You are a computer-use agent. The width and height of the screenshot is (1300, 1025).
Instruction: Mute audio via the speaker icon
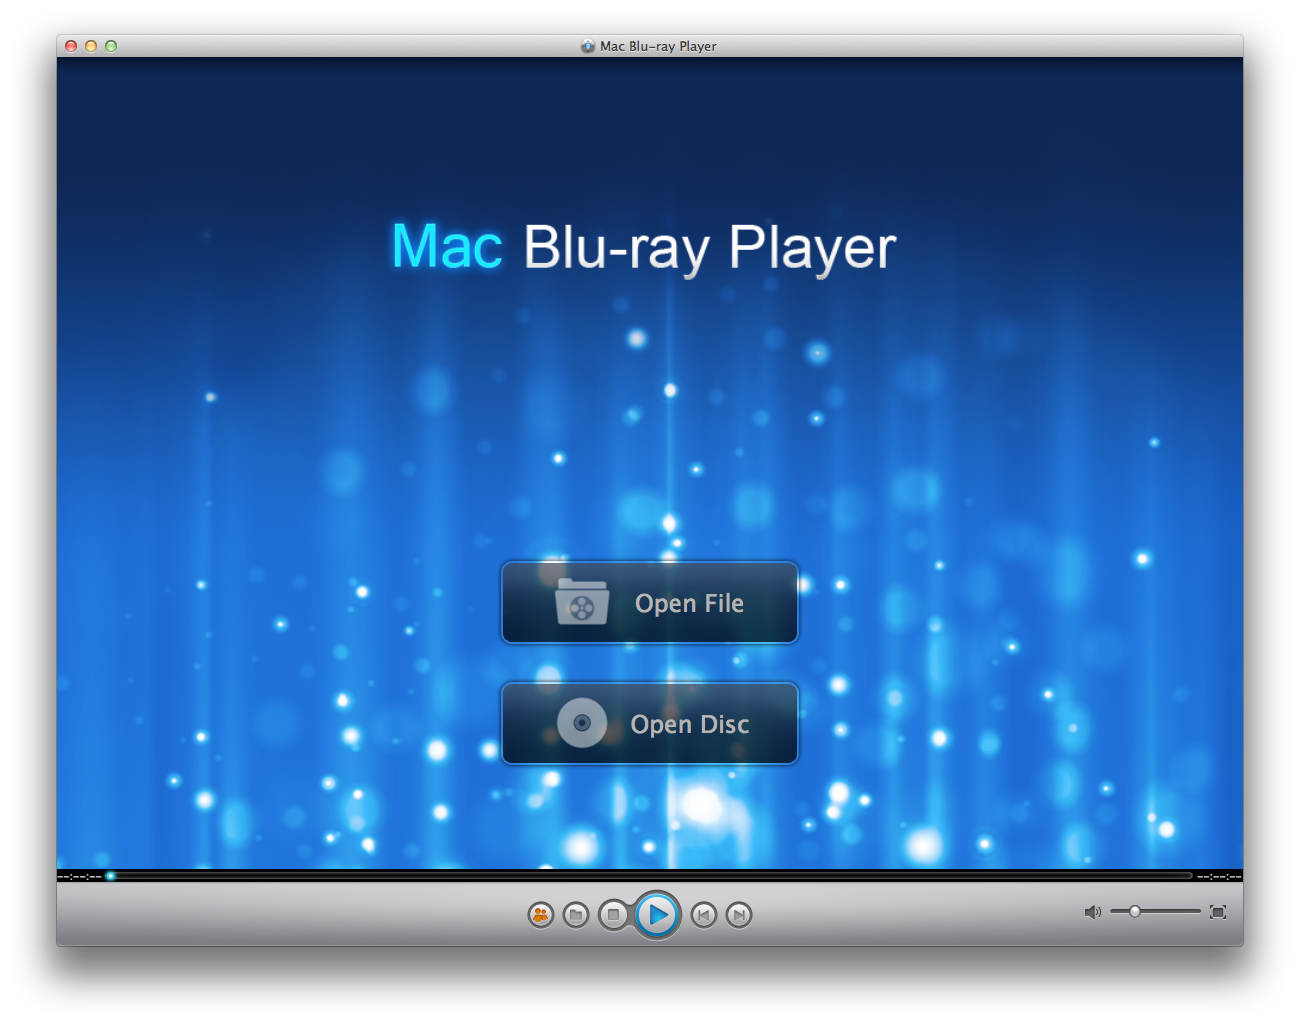pyautogui.click(x=1093, y=912)
